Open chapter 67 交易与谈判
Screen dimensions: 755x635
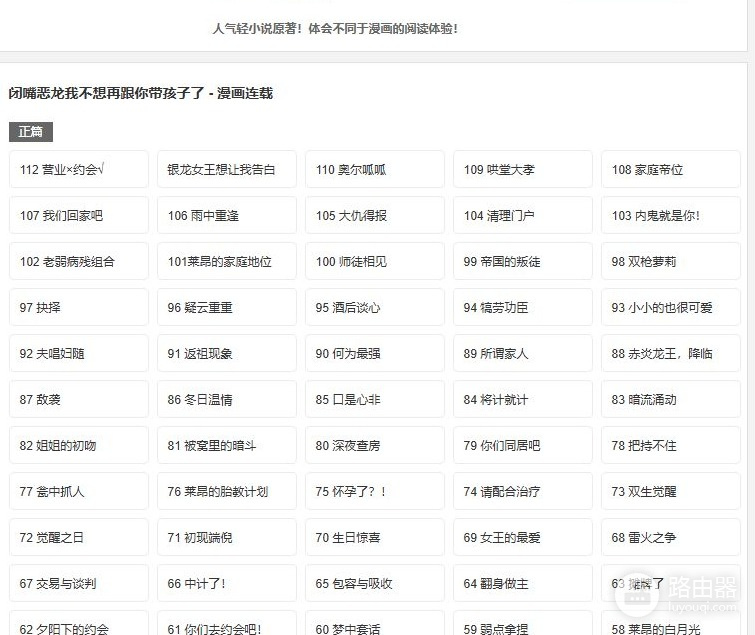pyautogui.click(x=79, y=583)
